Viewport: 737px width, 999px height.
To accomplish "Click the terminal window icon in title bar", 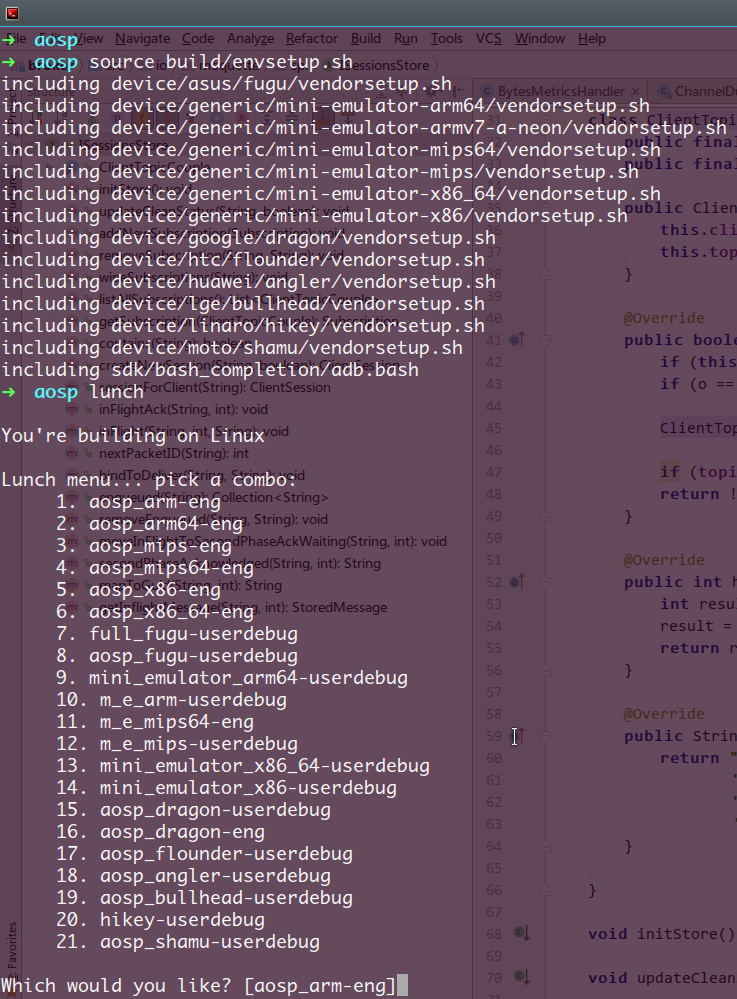I will point(12,13).
